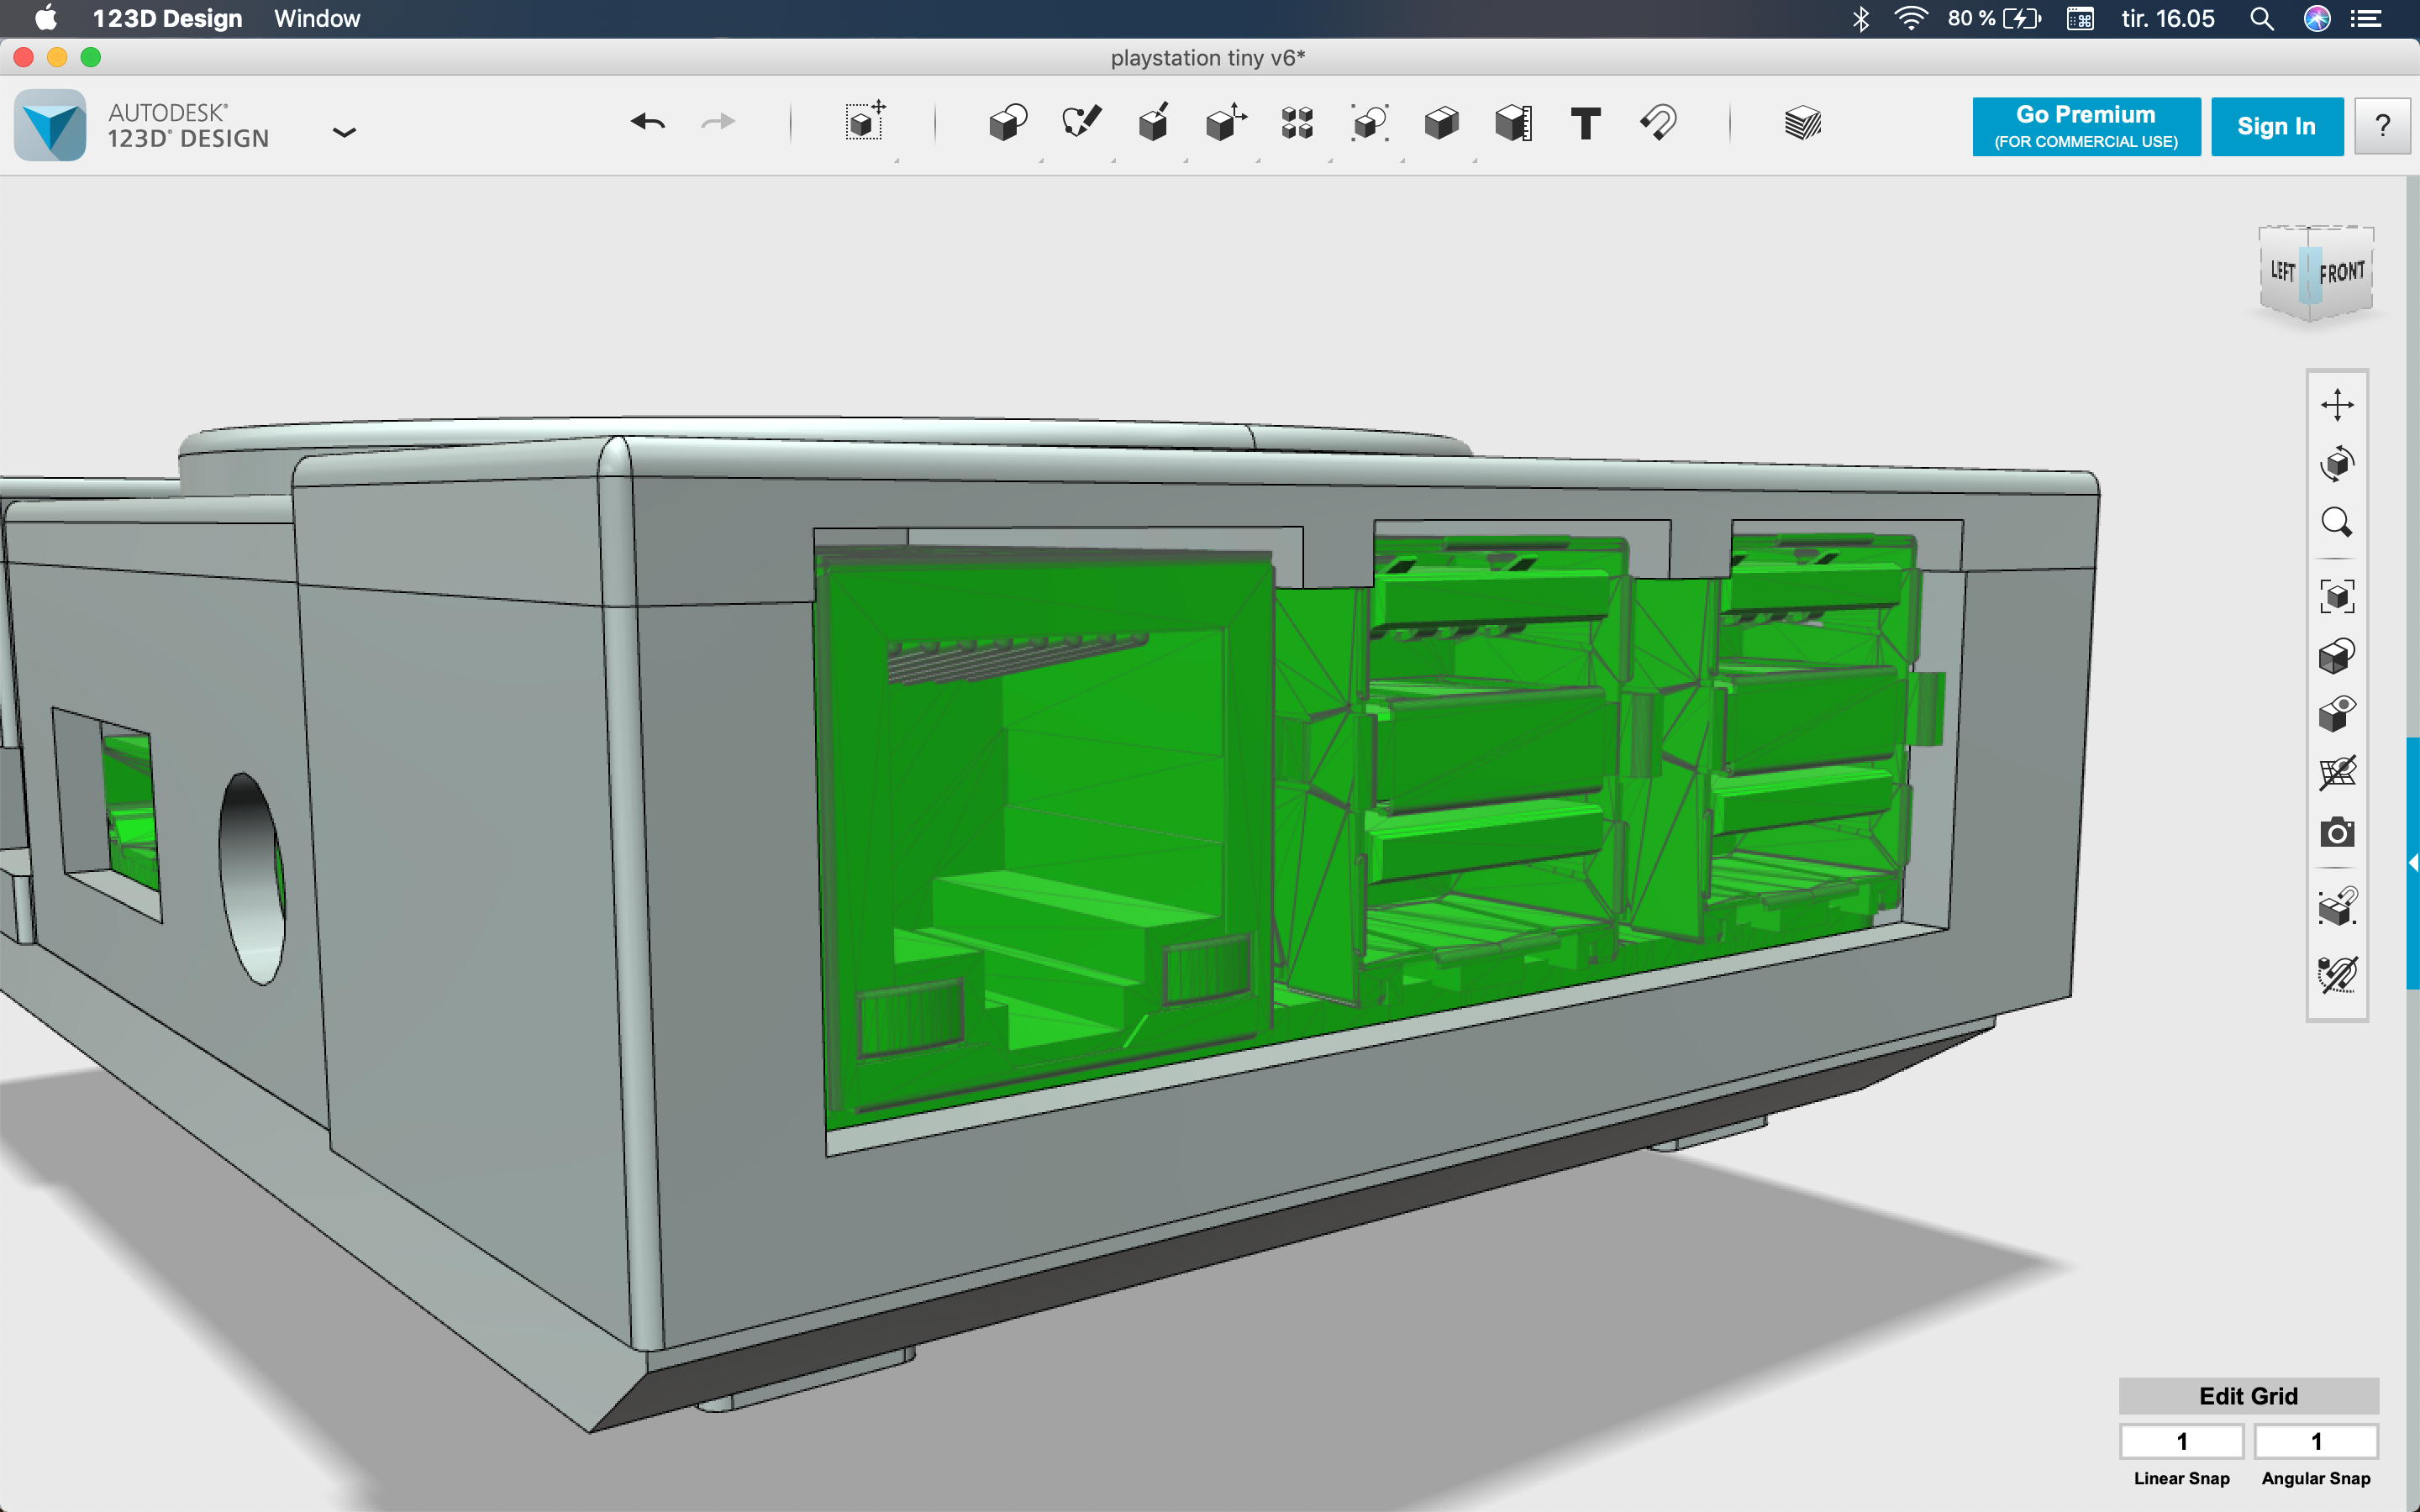Open the Primitives tool icon
This screenshot has width=2420, height=1512.
[1008, 123]
